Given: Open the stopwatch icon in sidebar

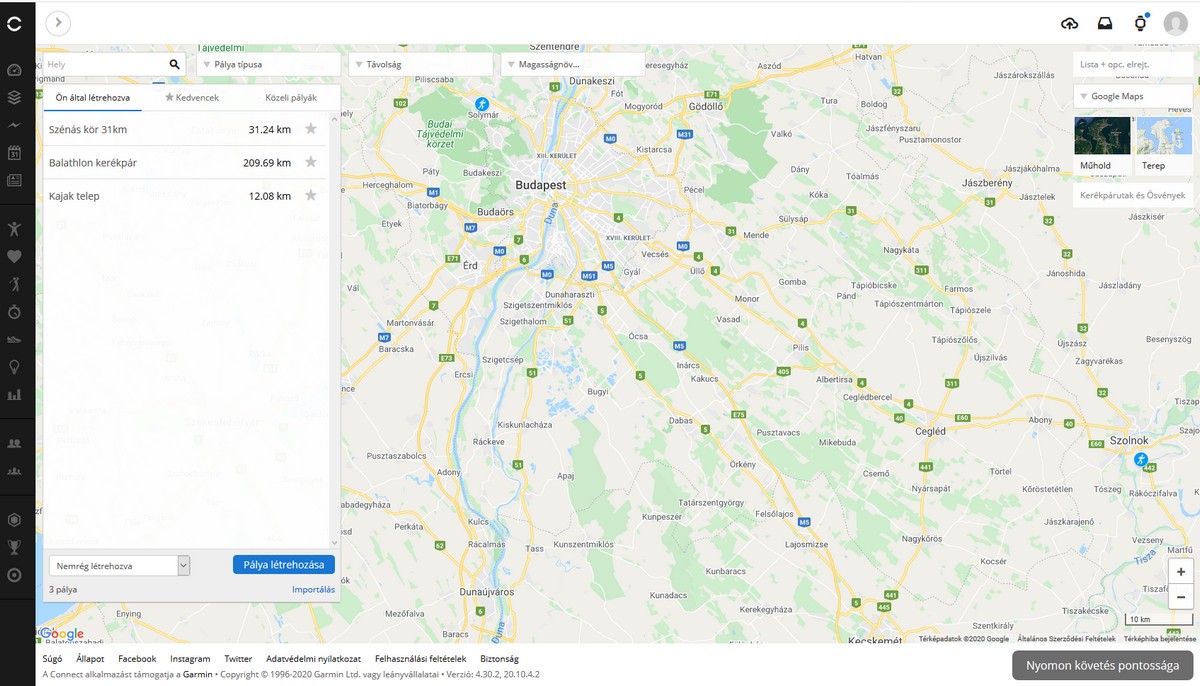Looking at the screenshot, I should click(14, 312).
